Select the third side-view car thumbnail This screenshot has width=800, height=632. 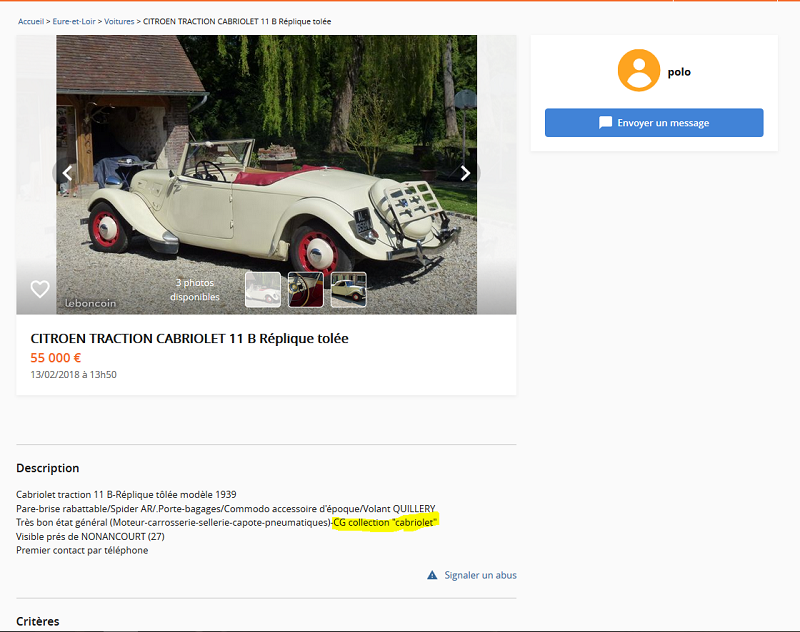click(348, 290)
